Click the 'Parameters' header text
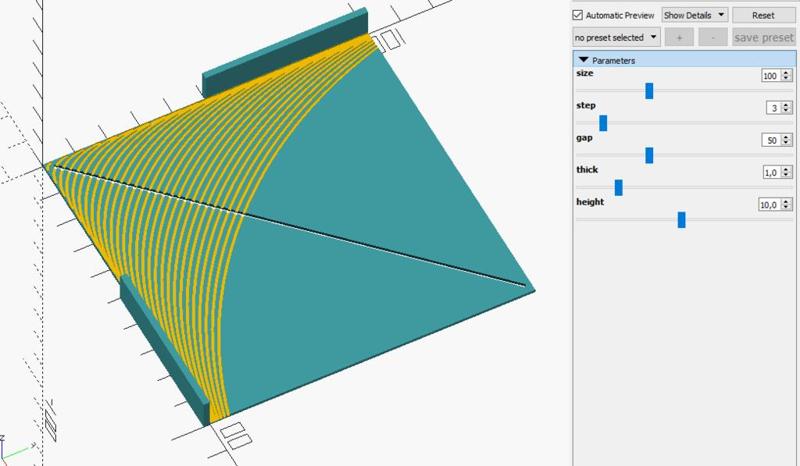 [x=613, y=60]
